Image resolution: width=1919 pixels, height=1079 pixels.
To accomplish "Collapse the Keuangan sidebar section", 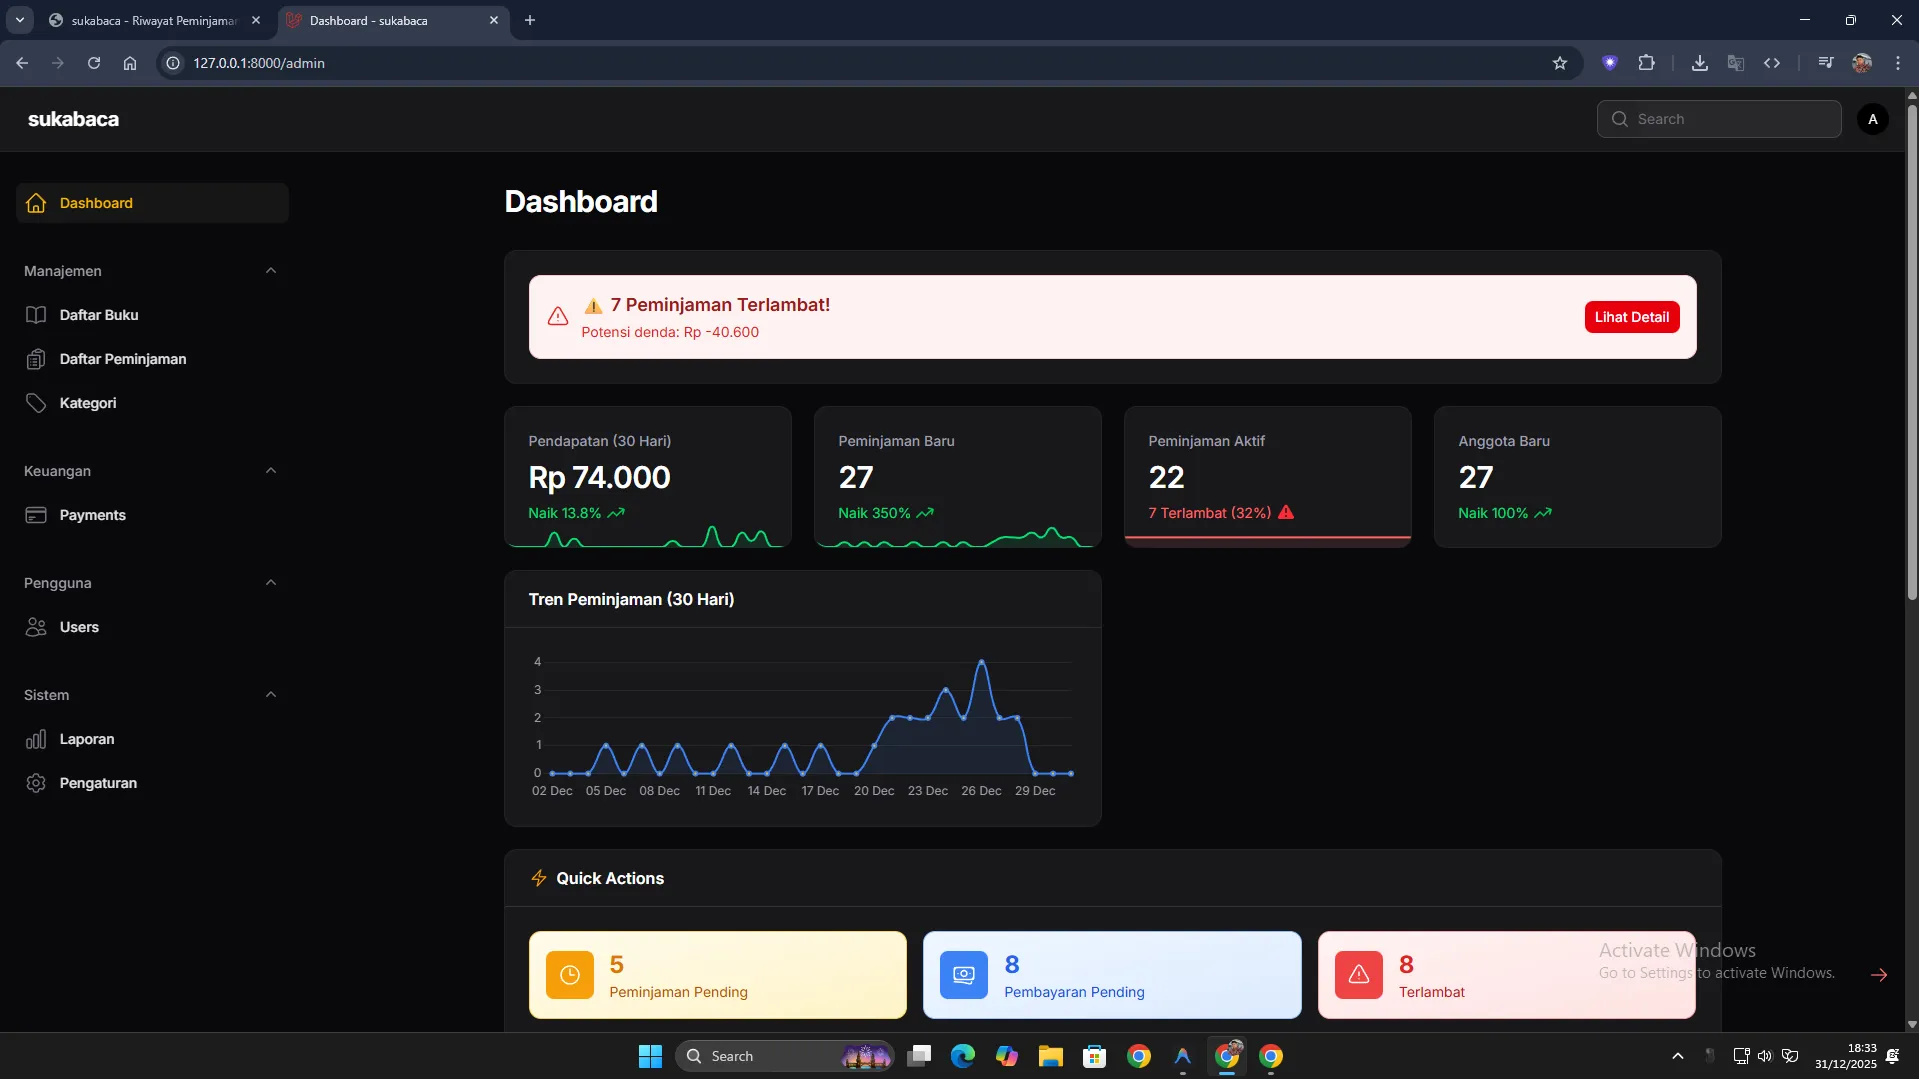I will [x=270, y=471].
